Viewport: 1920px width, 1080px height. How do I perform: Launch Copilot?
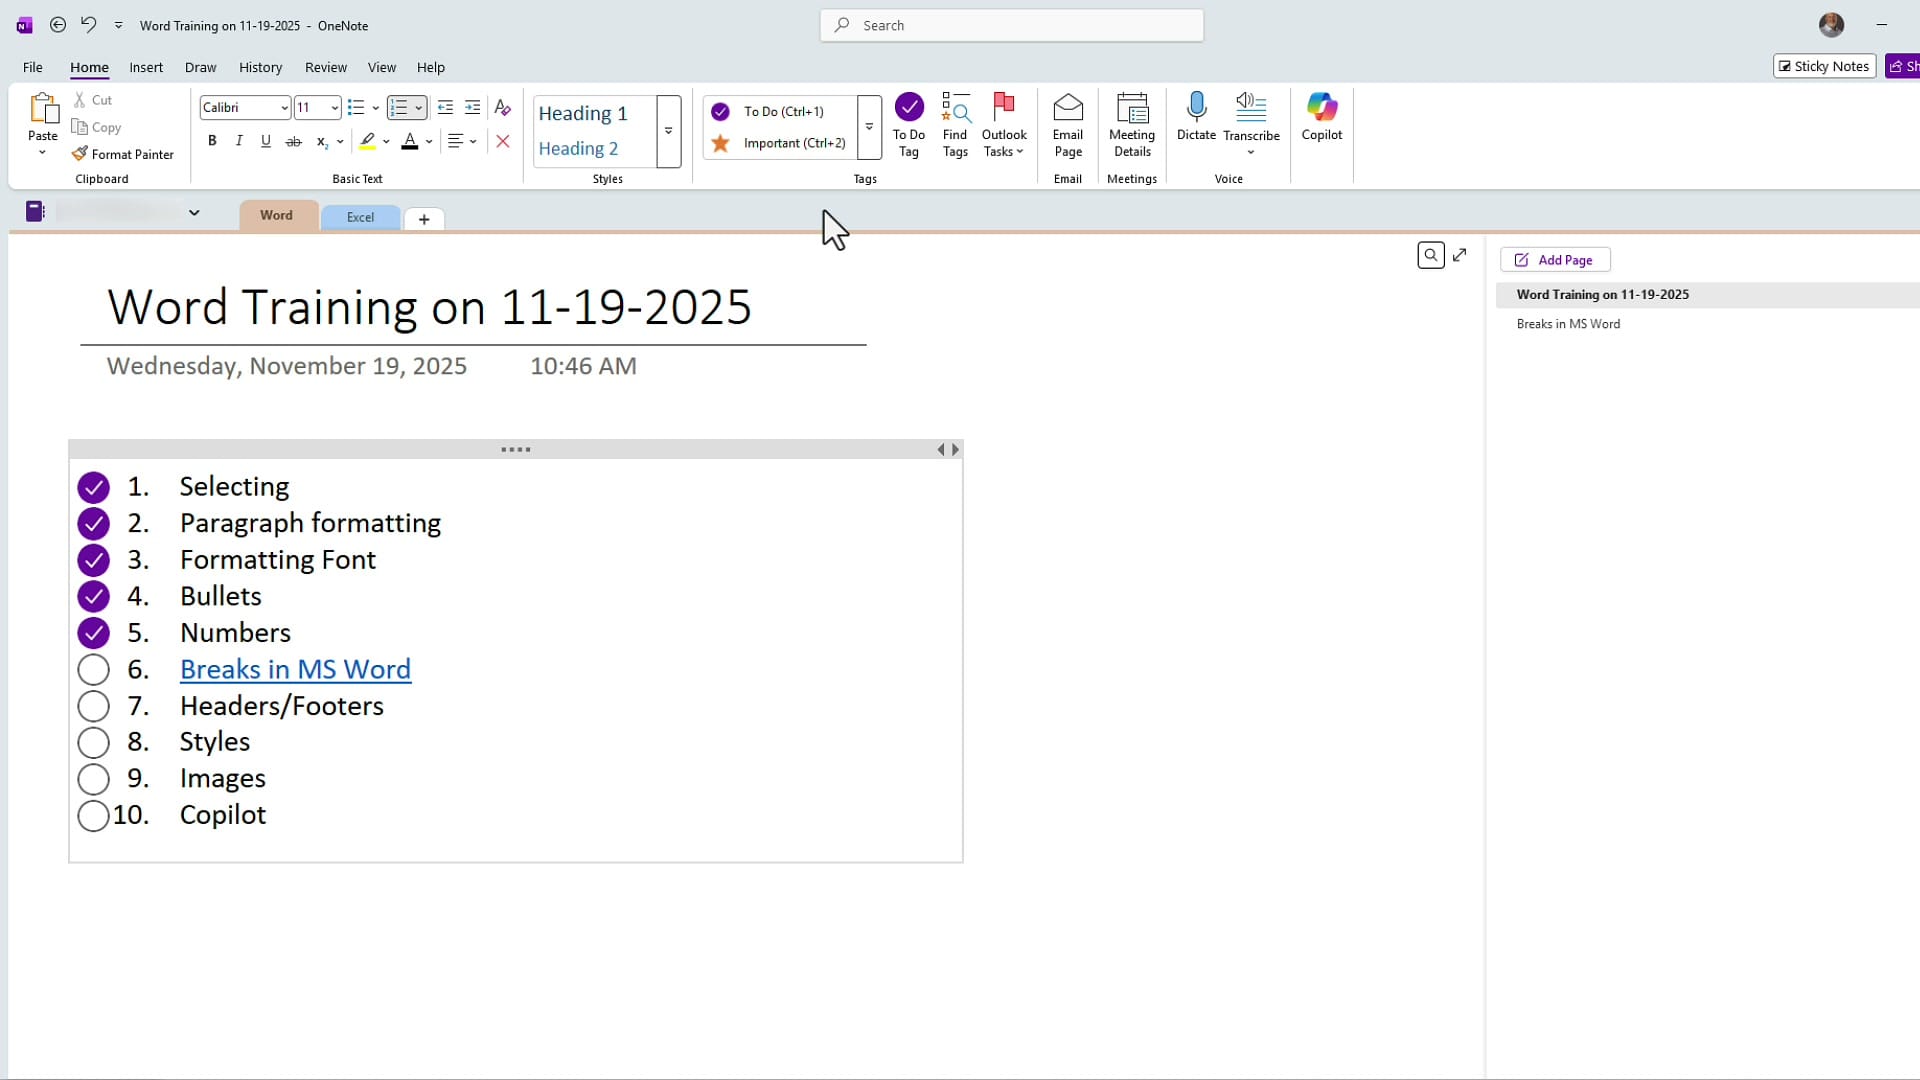tap(1321, 118)
